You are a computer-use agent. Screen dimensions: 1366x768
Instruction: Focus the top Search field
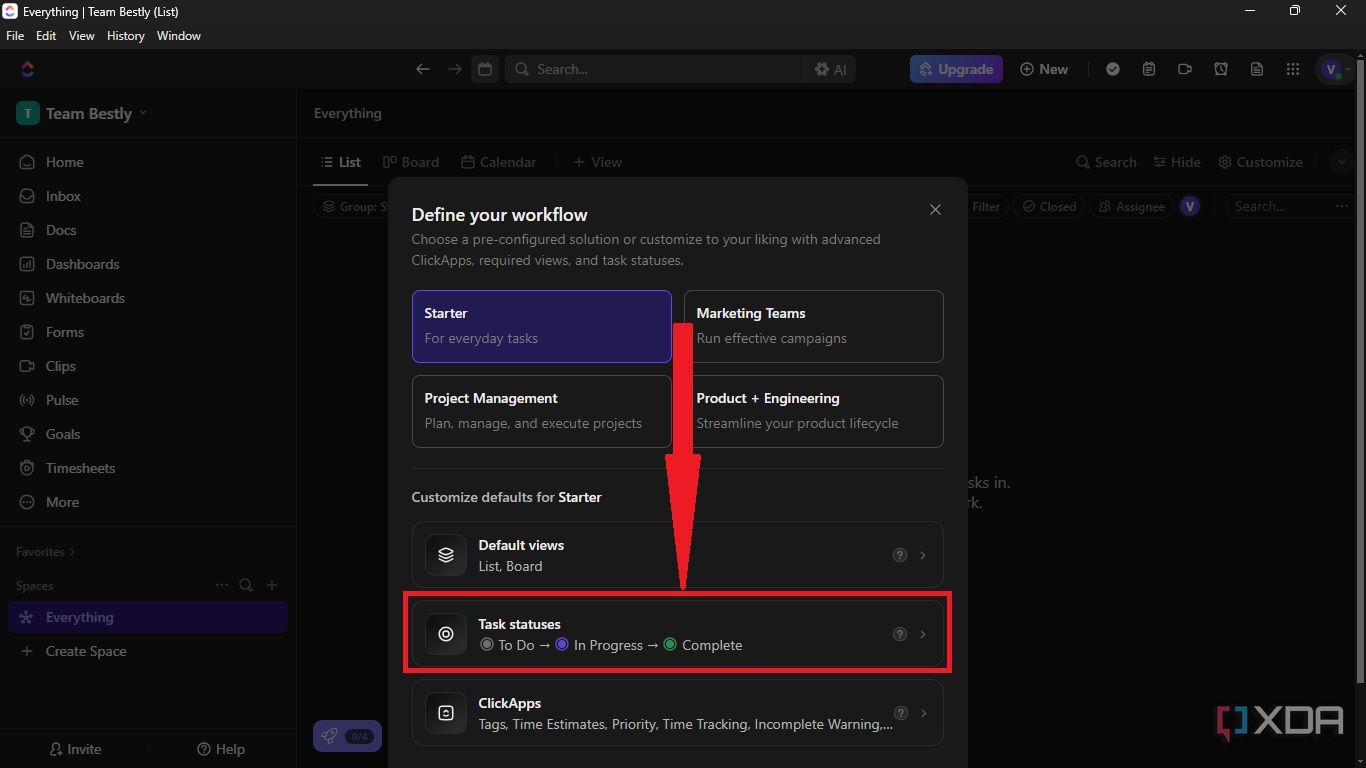point(655,69)
